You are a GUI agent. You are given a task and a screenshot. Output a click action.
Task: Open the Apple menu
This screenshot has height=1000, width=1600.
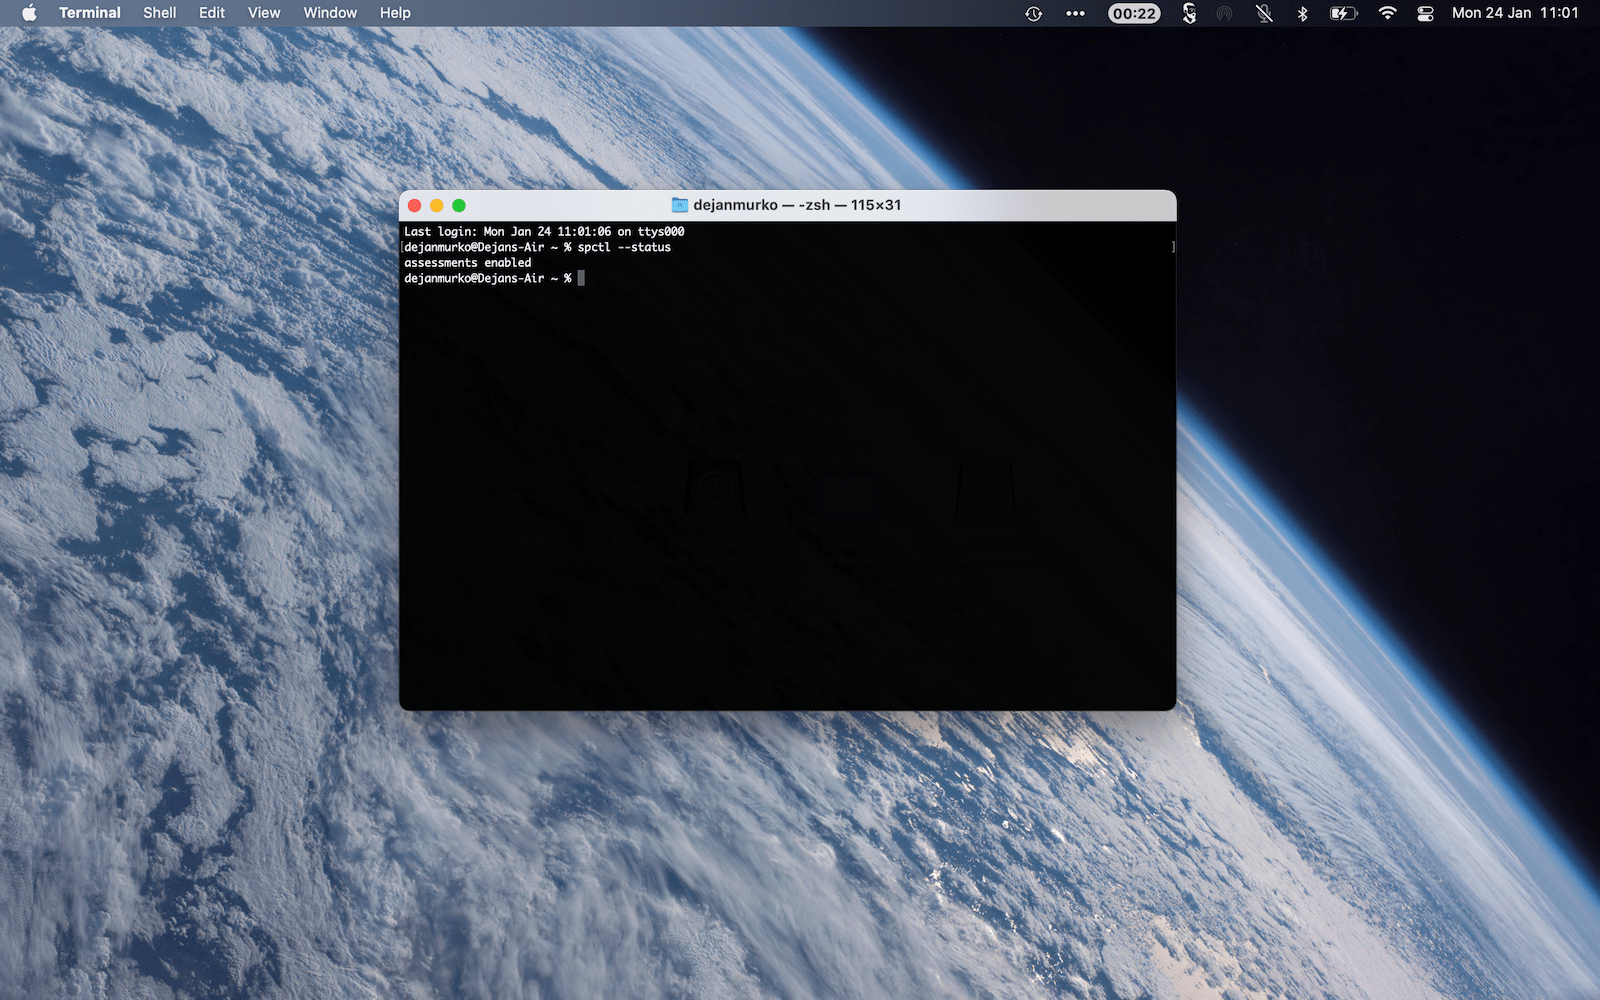29,13
